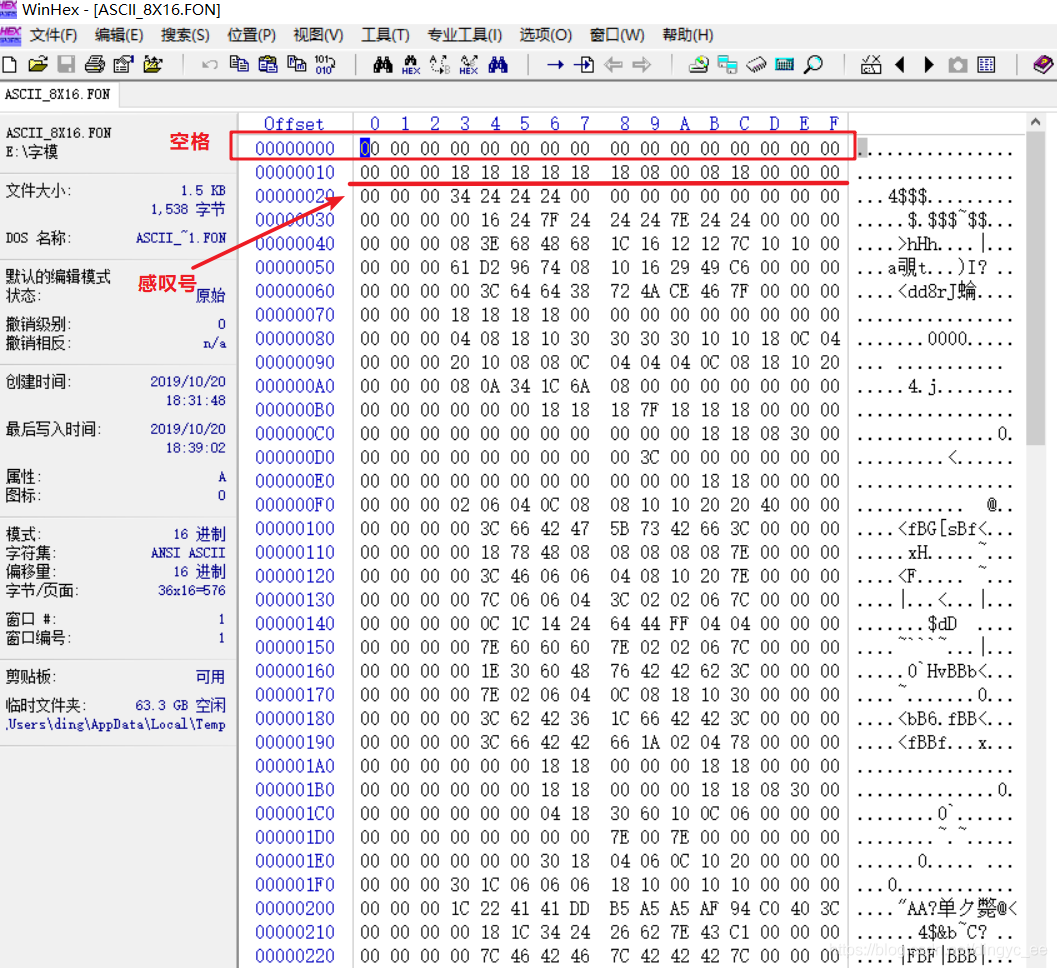Click offset label 00000010
Image resolution: width=1057 pixels, height=968 pixels.
click(295, 173)
